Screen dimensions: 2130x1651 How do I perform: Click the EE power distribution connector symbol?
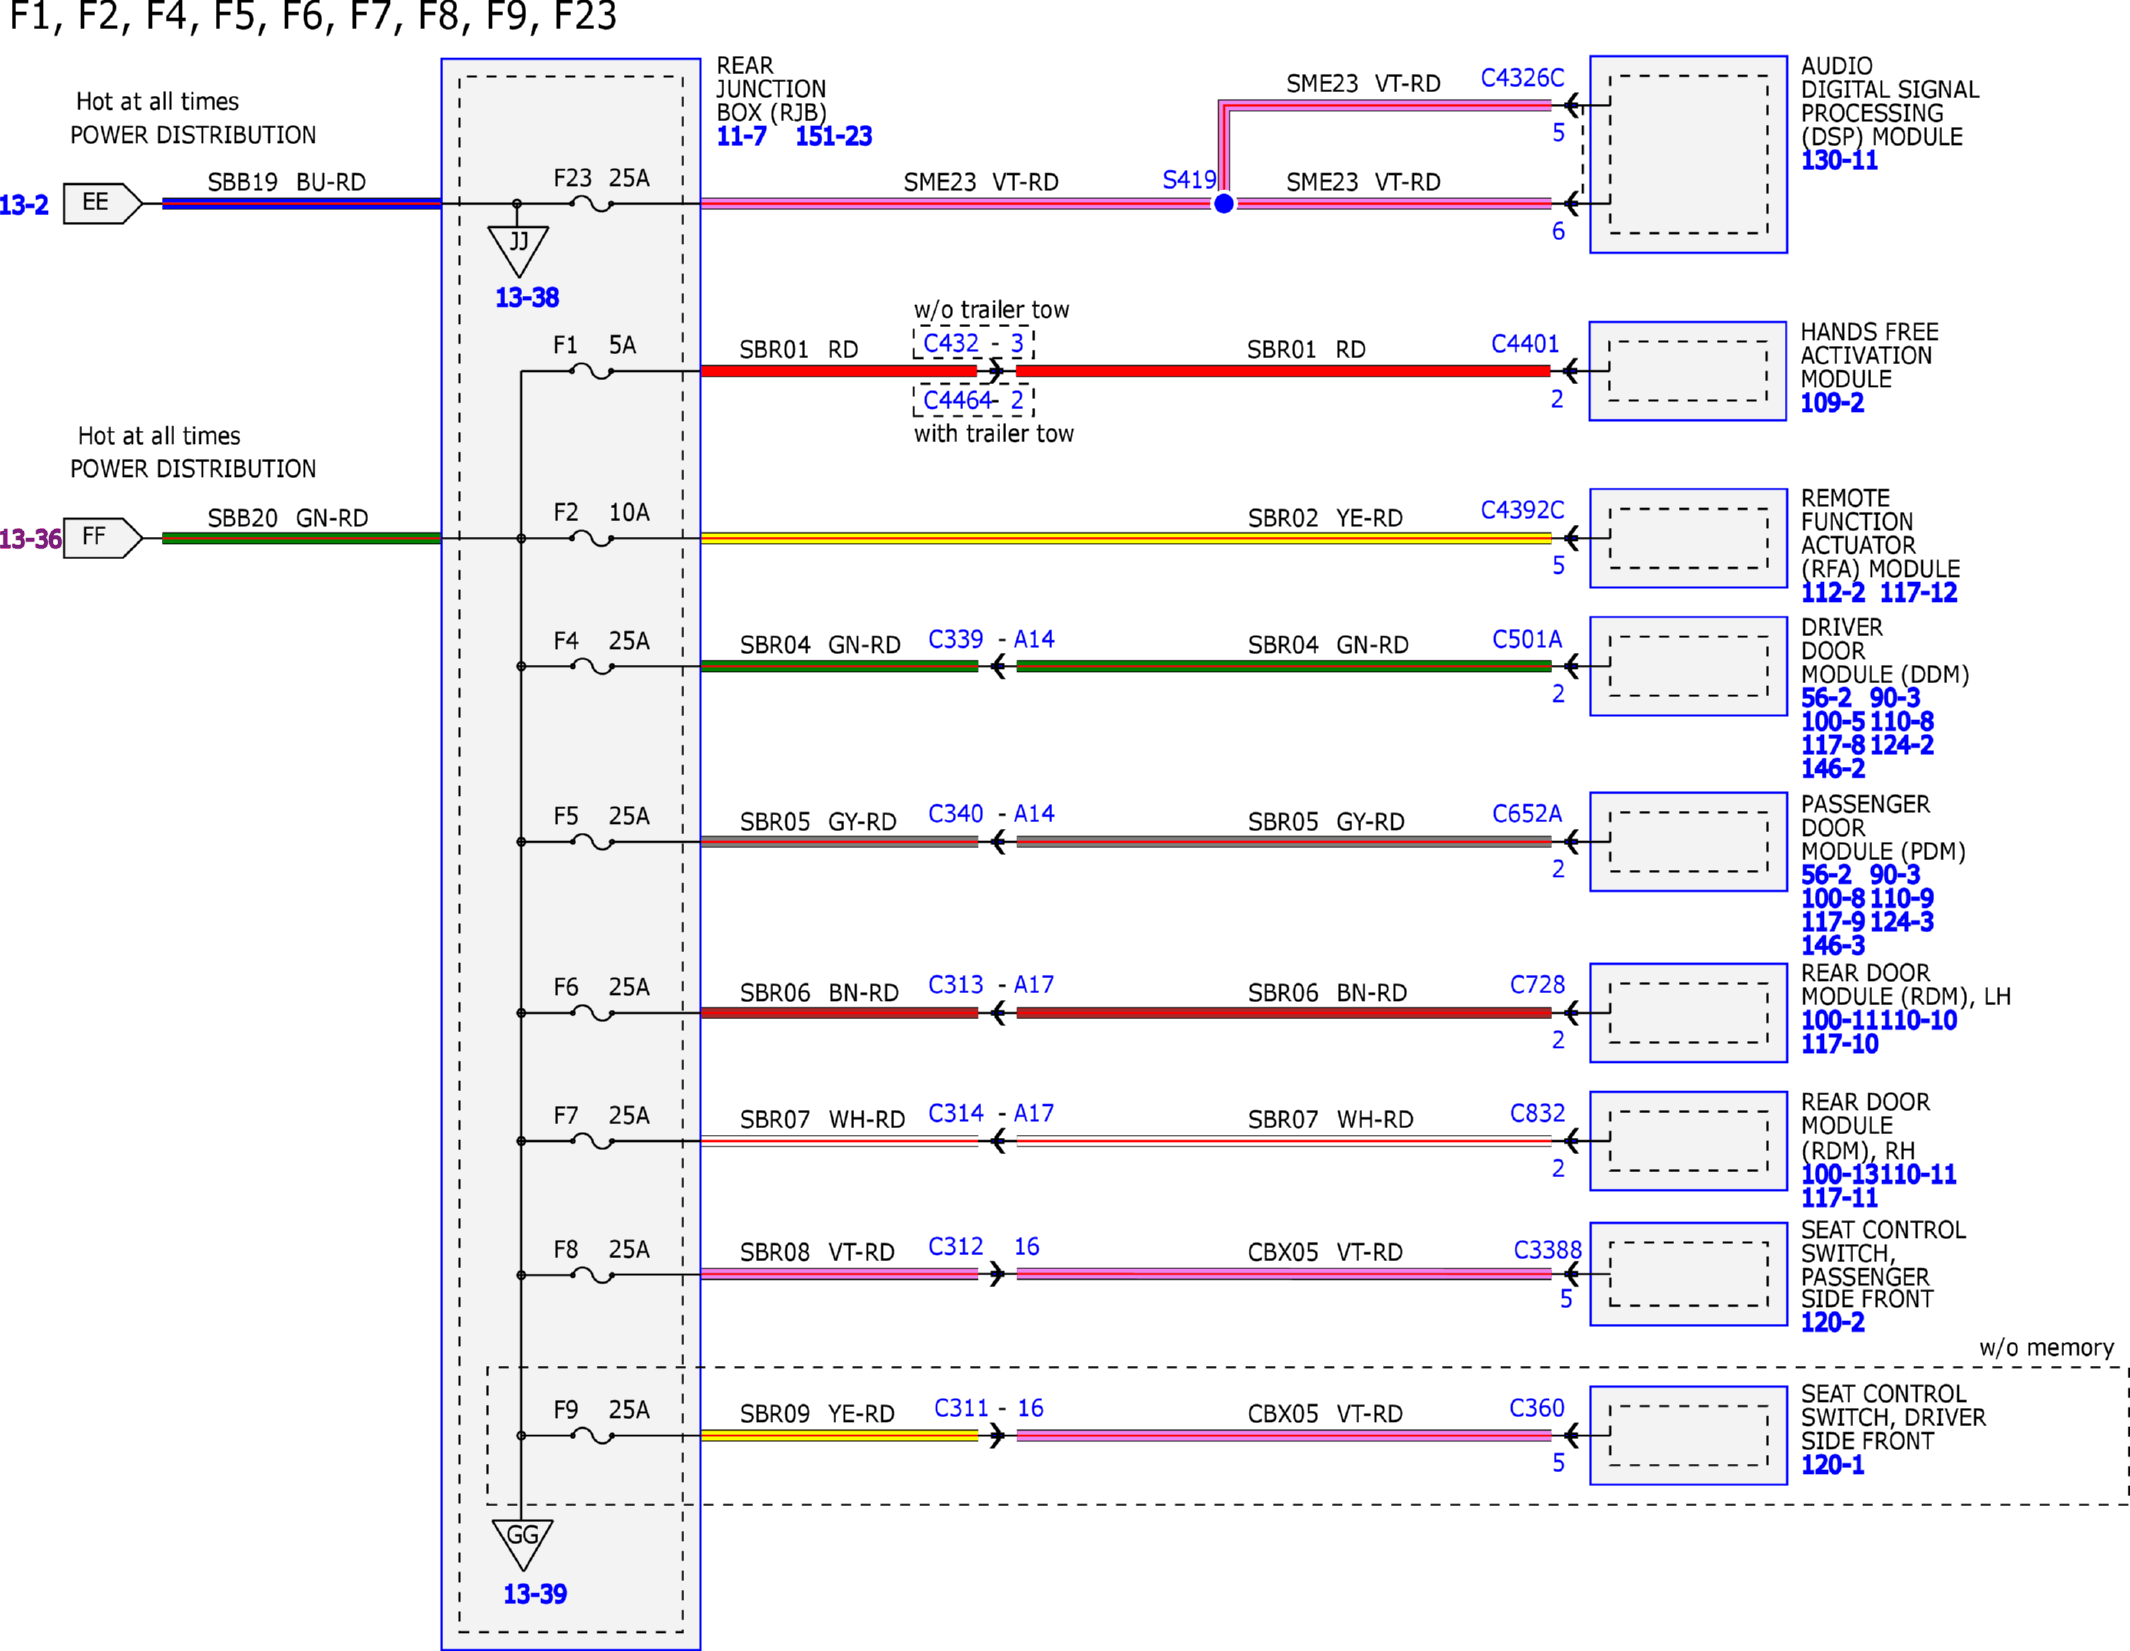[103, 203]
